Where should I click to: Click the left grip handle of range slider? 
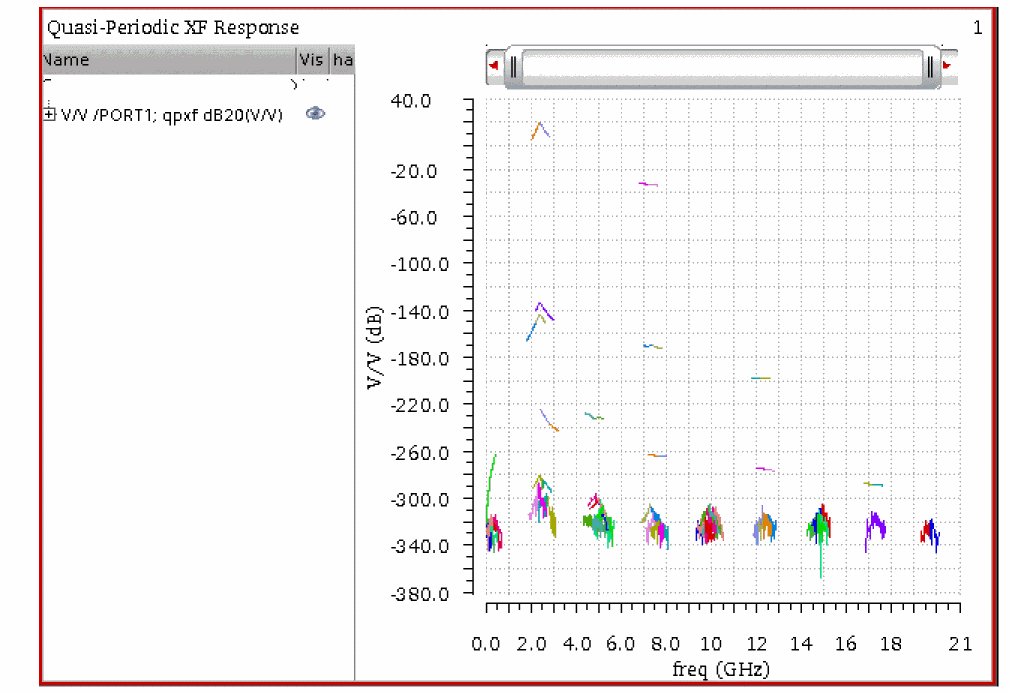(513, 67)
